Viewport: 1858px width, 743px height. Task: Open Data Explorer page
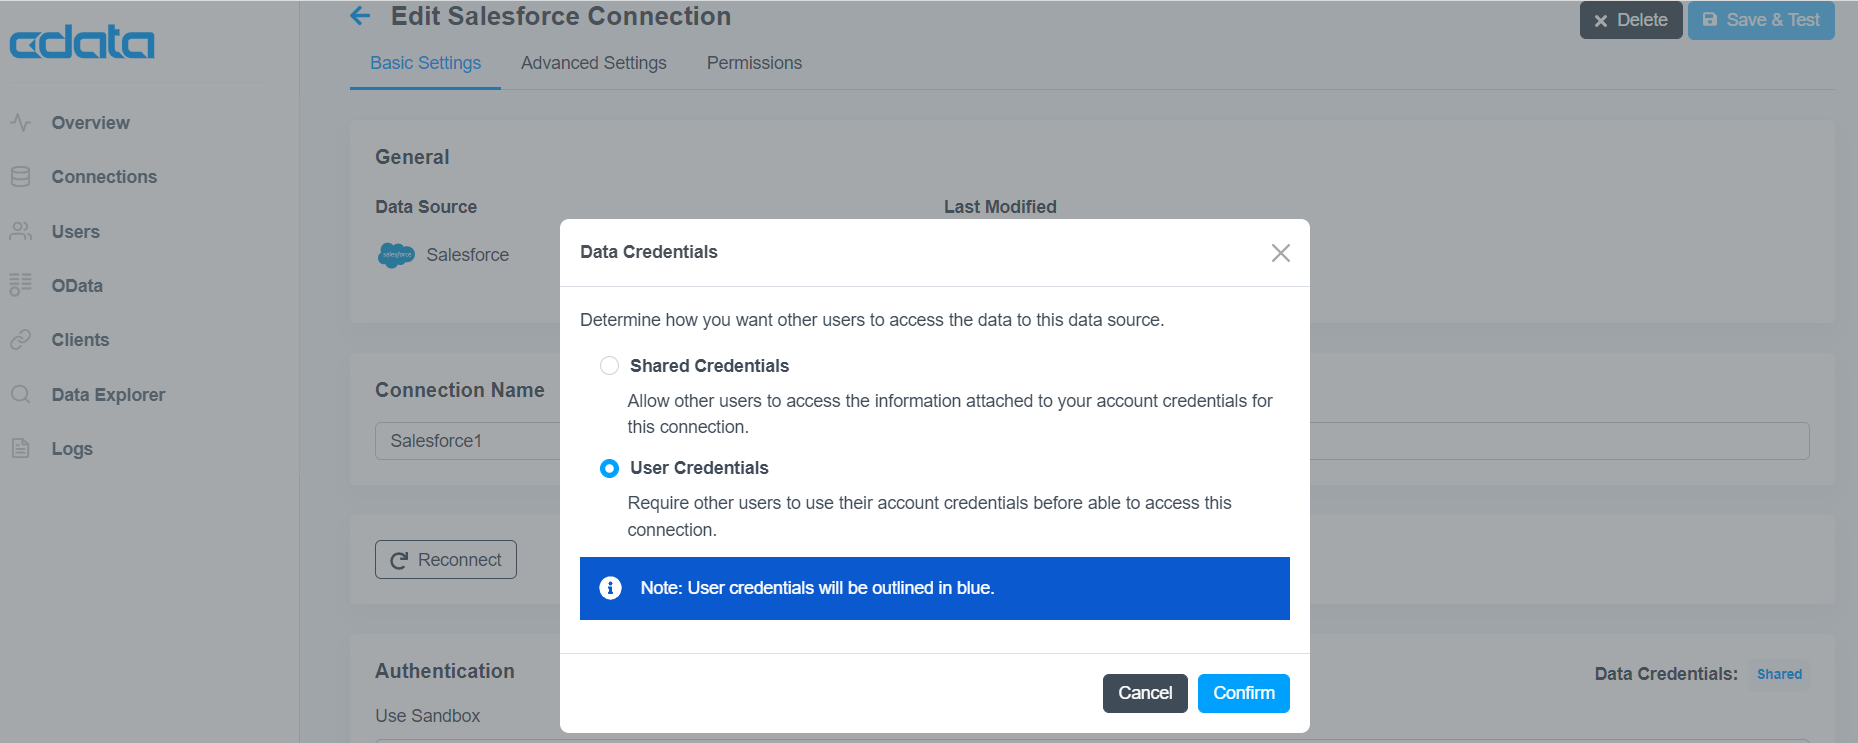(x=108, y=395)
